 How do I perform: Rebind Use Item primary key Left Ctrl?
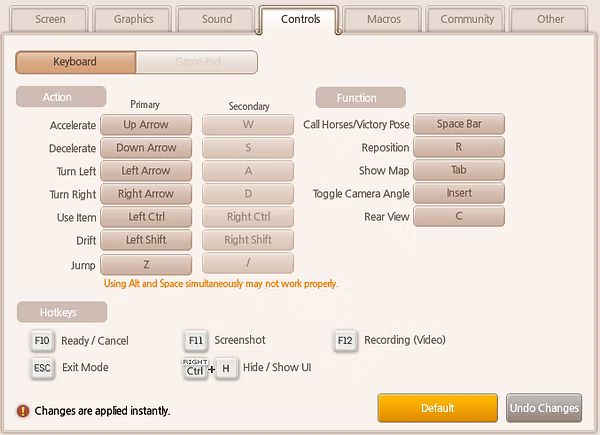(x=146, y=217)
